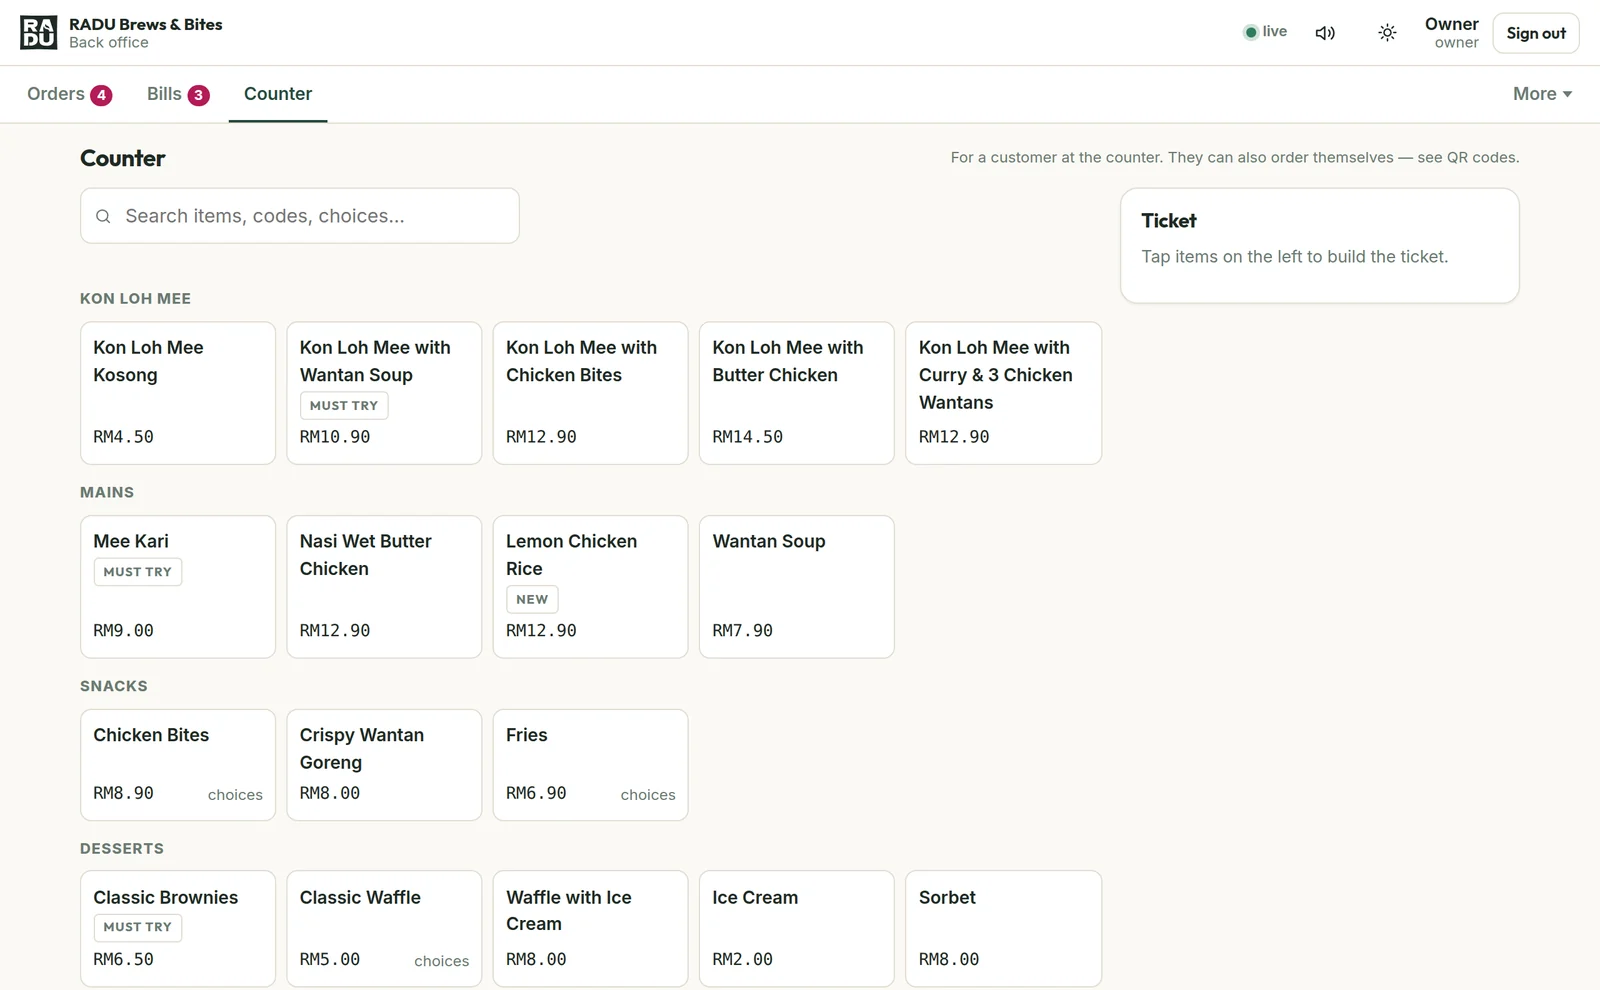Add Crispy Wantan Goreng

[x=384, y=765]
